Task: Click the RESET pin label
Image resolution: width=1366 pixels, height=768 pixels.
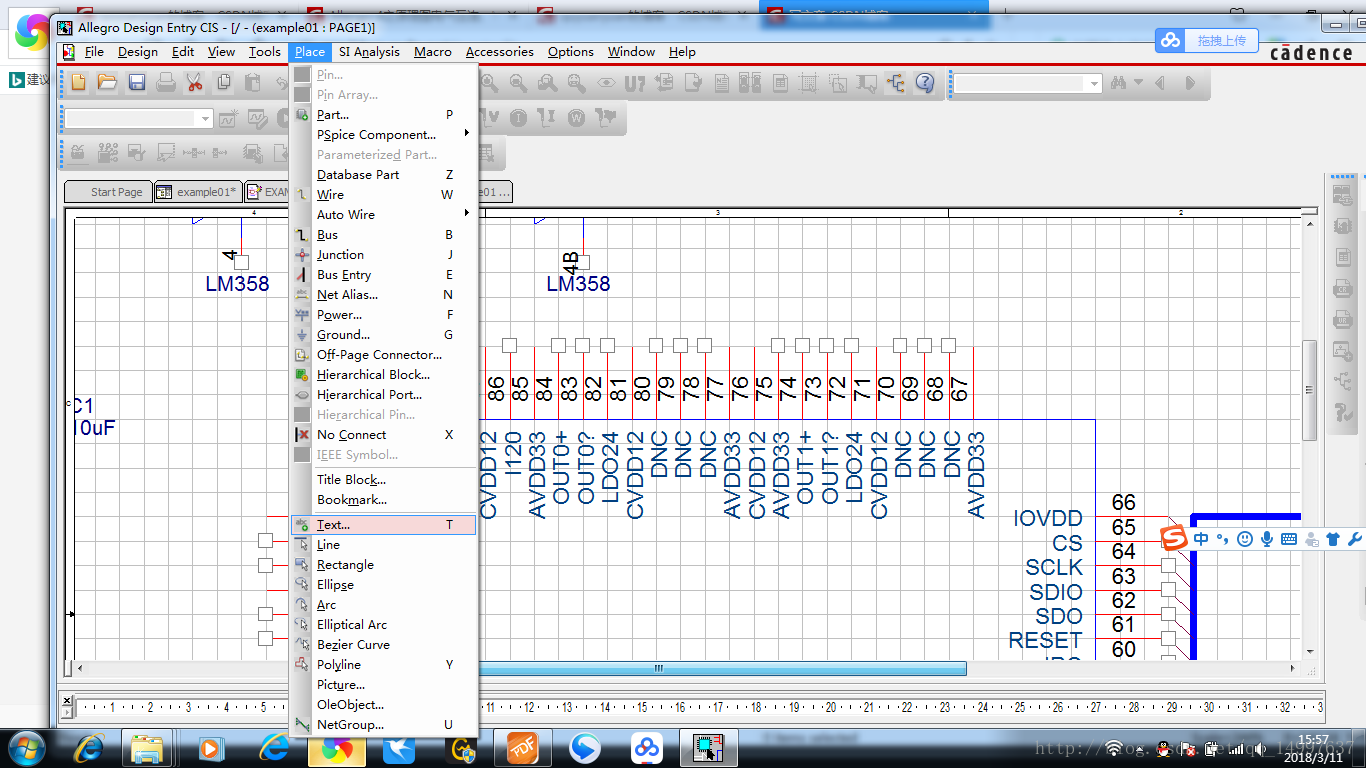Action: [1045, 640]
